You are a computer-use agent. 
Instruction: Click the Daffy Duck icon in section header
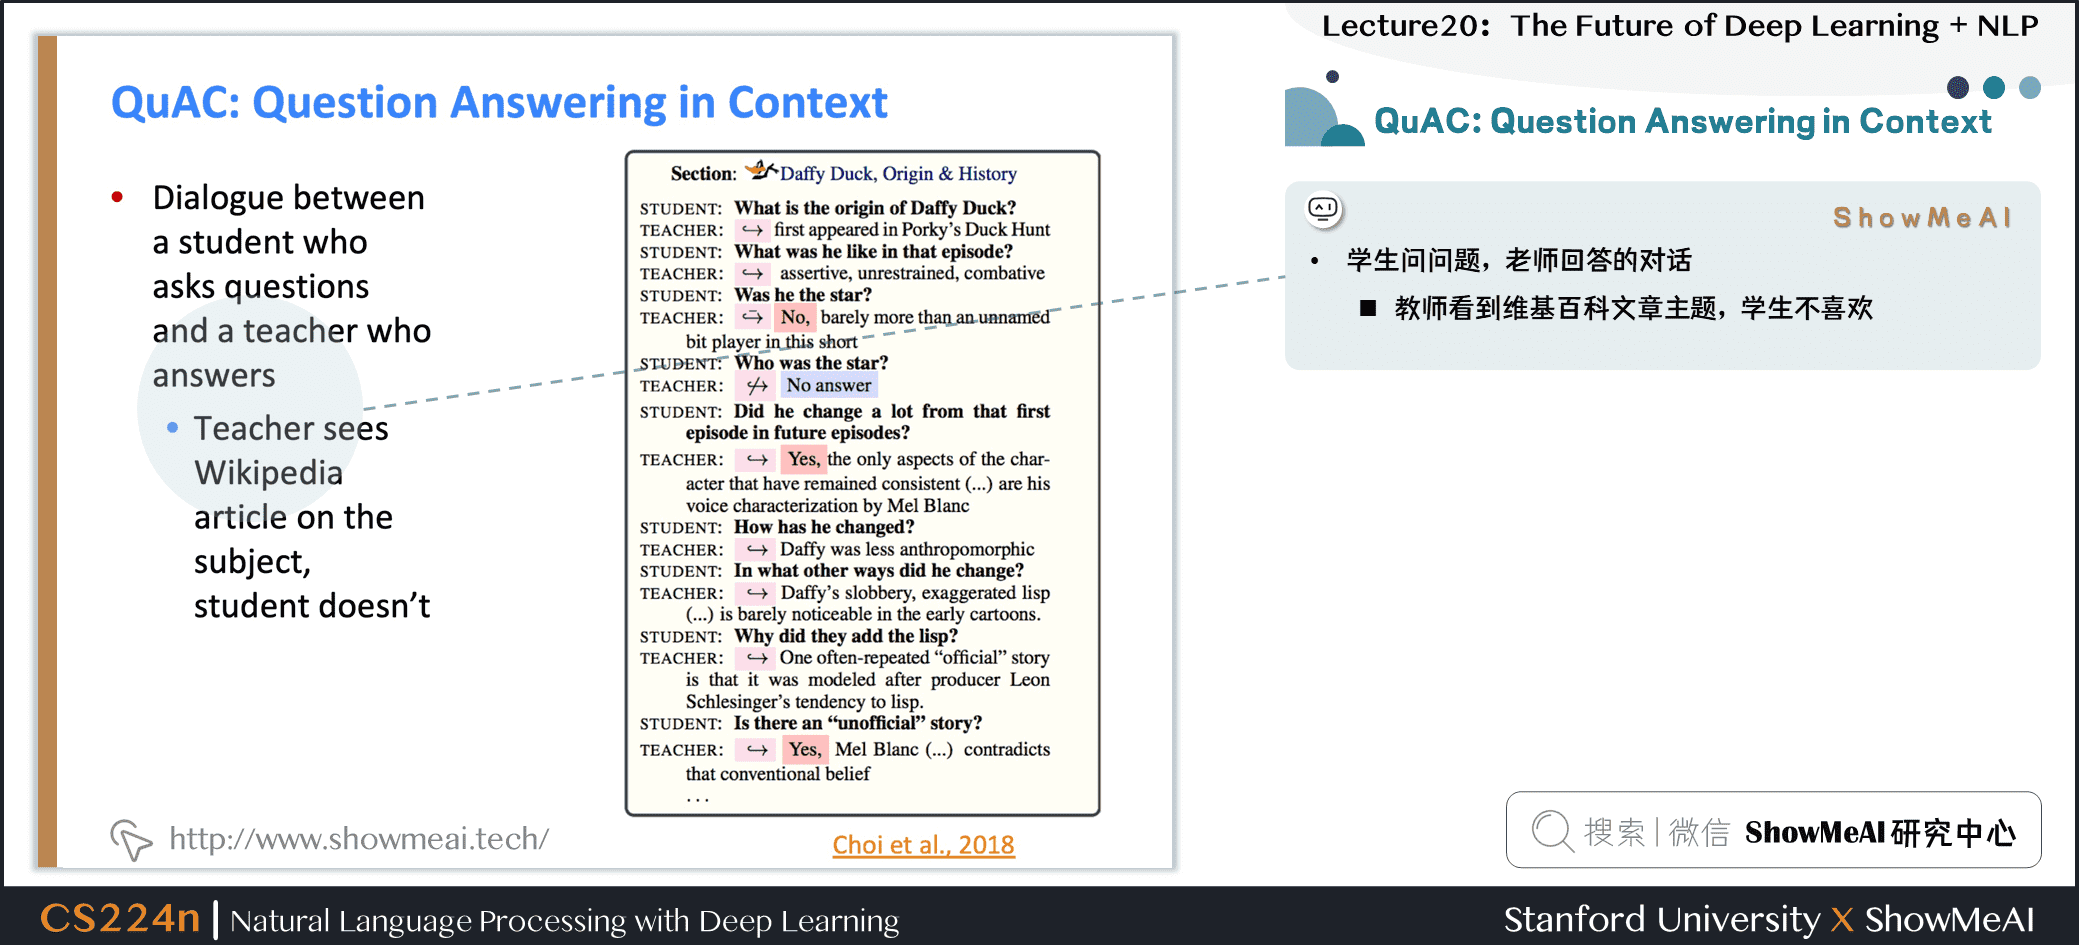(x=761, y=170)
